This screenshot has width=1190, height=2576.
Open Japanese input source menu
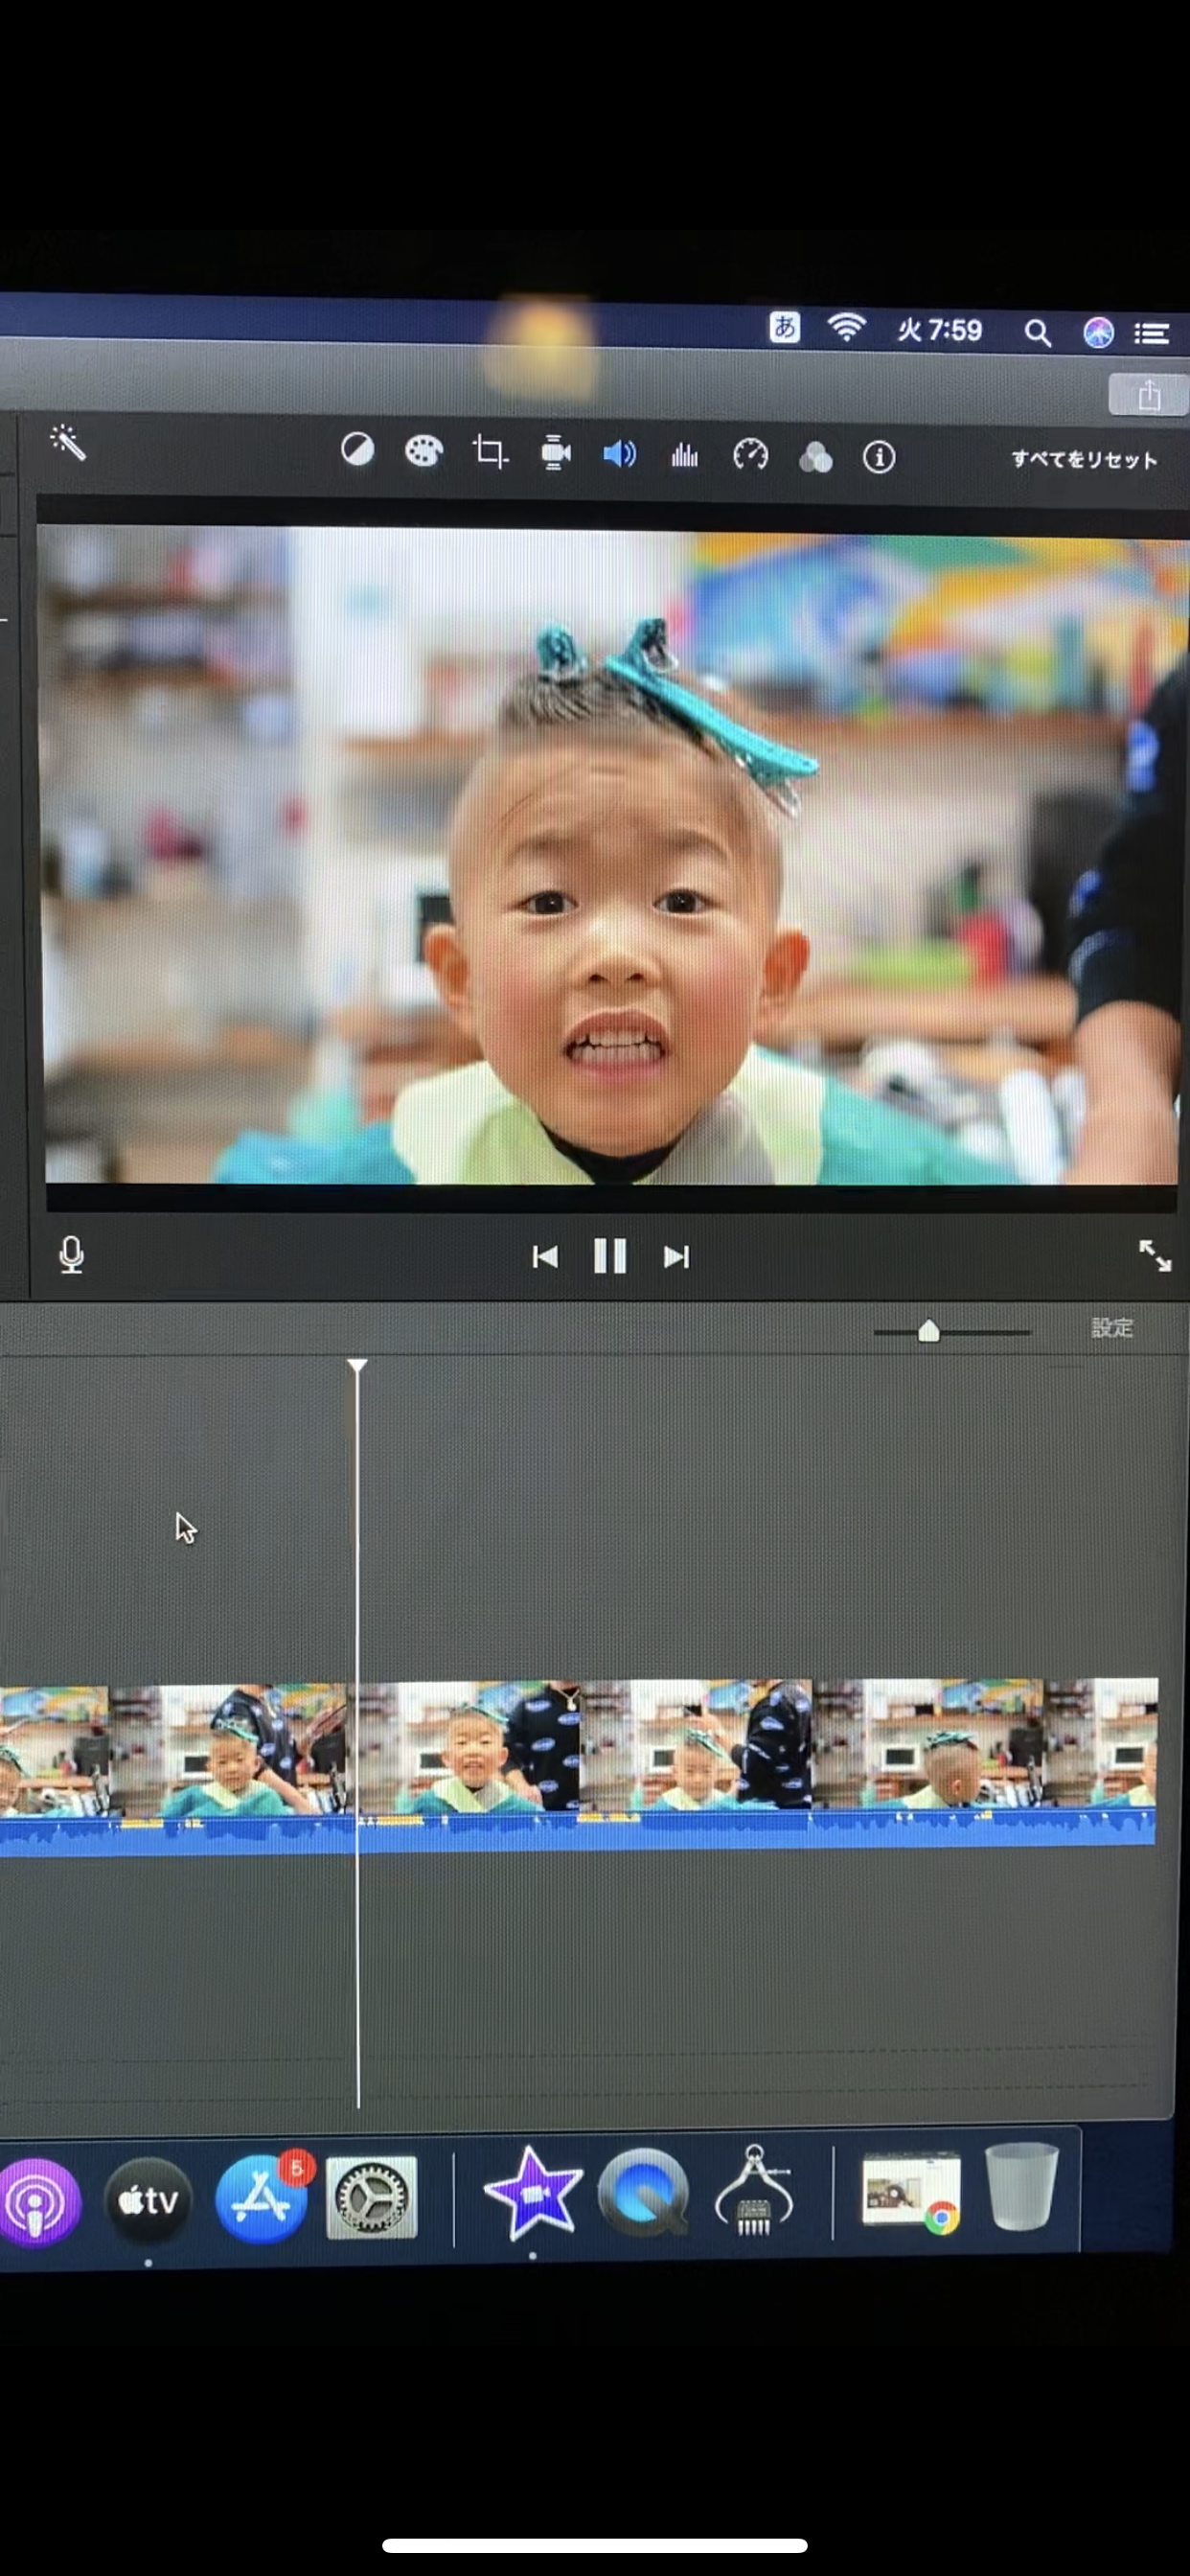coord(784,328)
